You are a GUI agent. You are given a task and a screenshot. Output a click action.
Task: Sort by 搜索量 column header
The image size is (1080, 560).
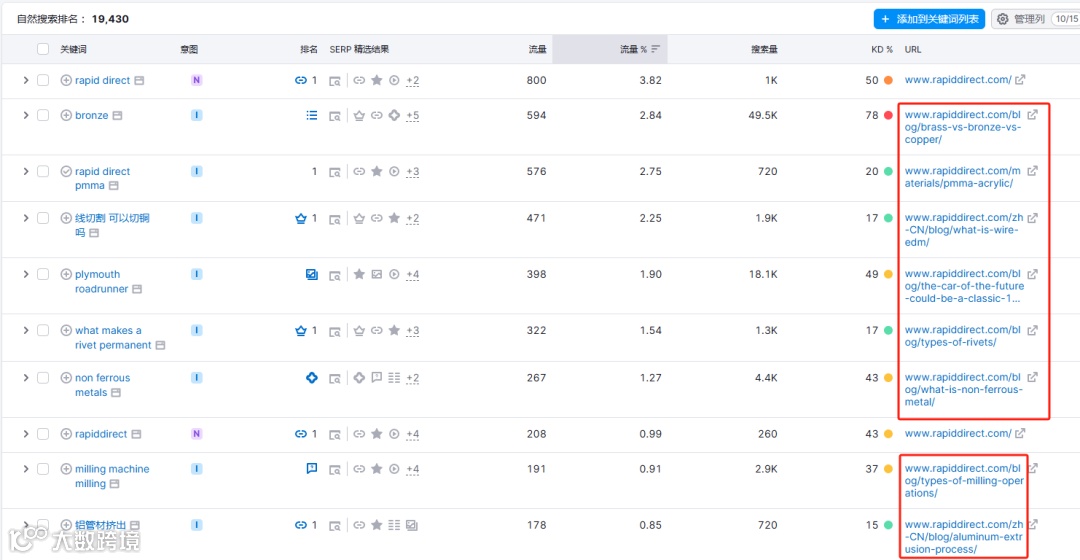(764, 50)
